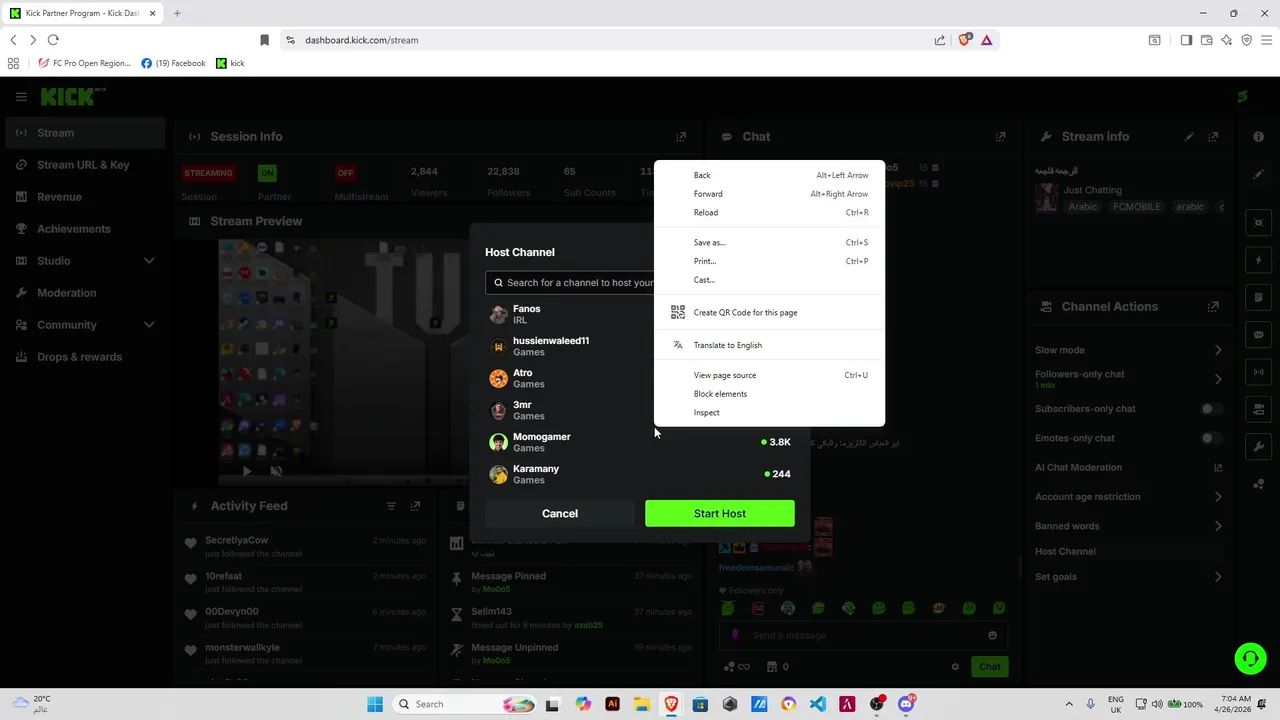Select Translate to English menu item
Screen dimensions: 1280x720
point(769,345)
